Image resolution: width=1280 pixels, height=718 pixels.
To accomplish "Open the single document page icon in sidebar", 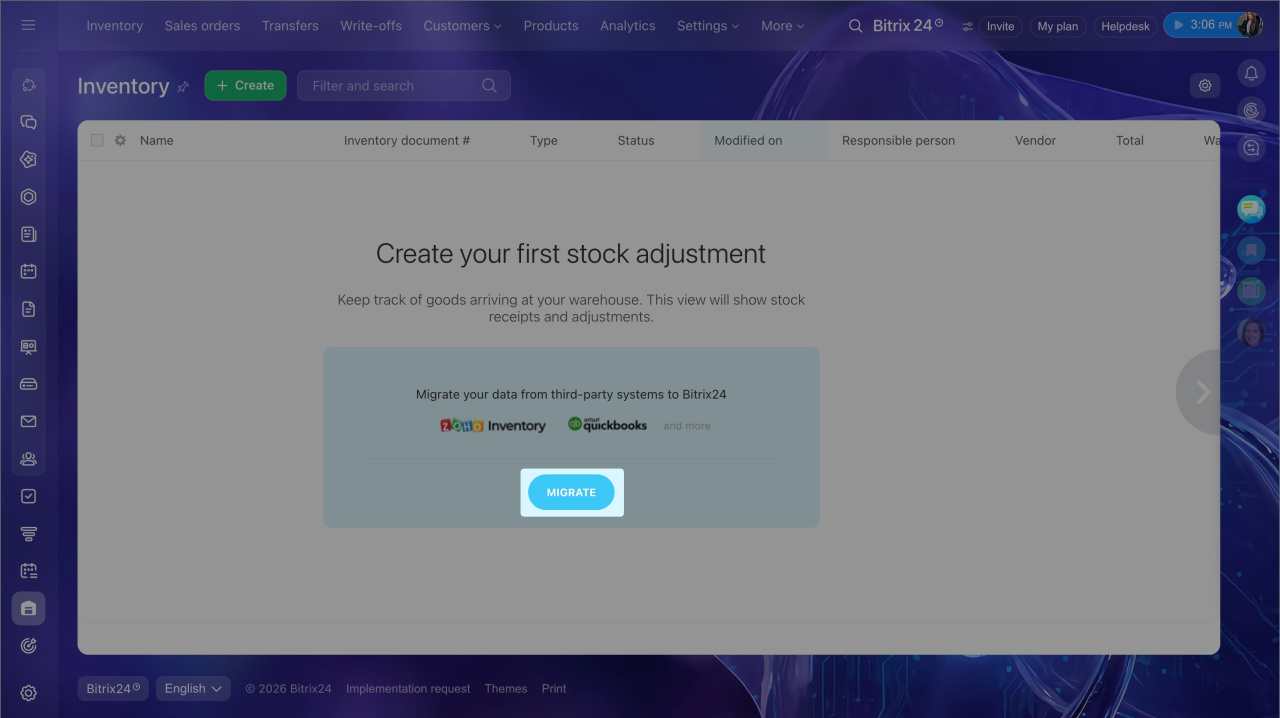I will coord(28,309).
